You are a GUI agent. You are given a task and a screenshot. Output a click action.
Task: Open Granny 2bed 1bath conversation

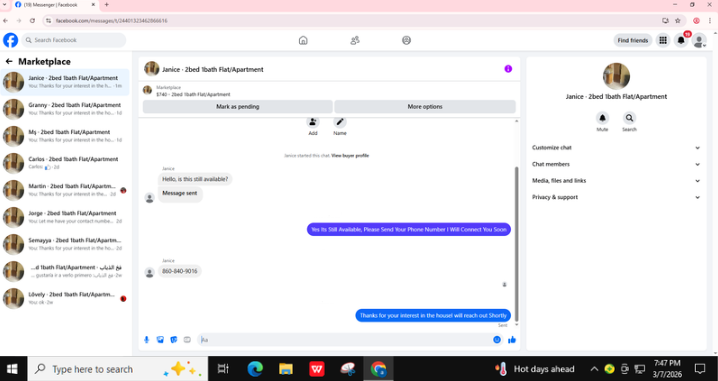[x=65, y=109]
